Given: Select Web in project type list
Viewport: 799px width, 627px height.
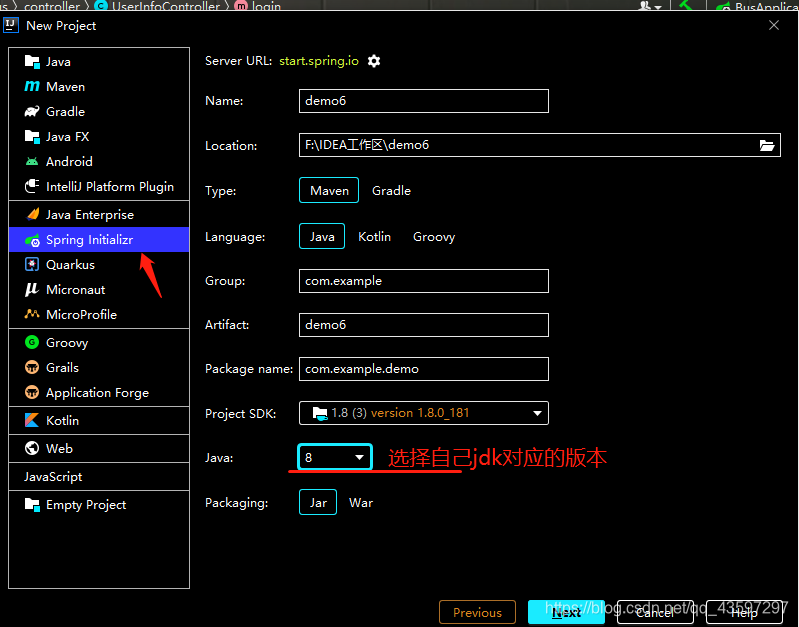Looking at the screenshot, I should point(99,448).
